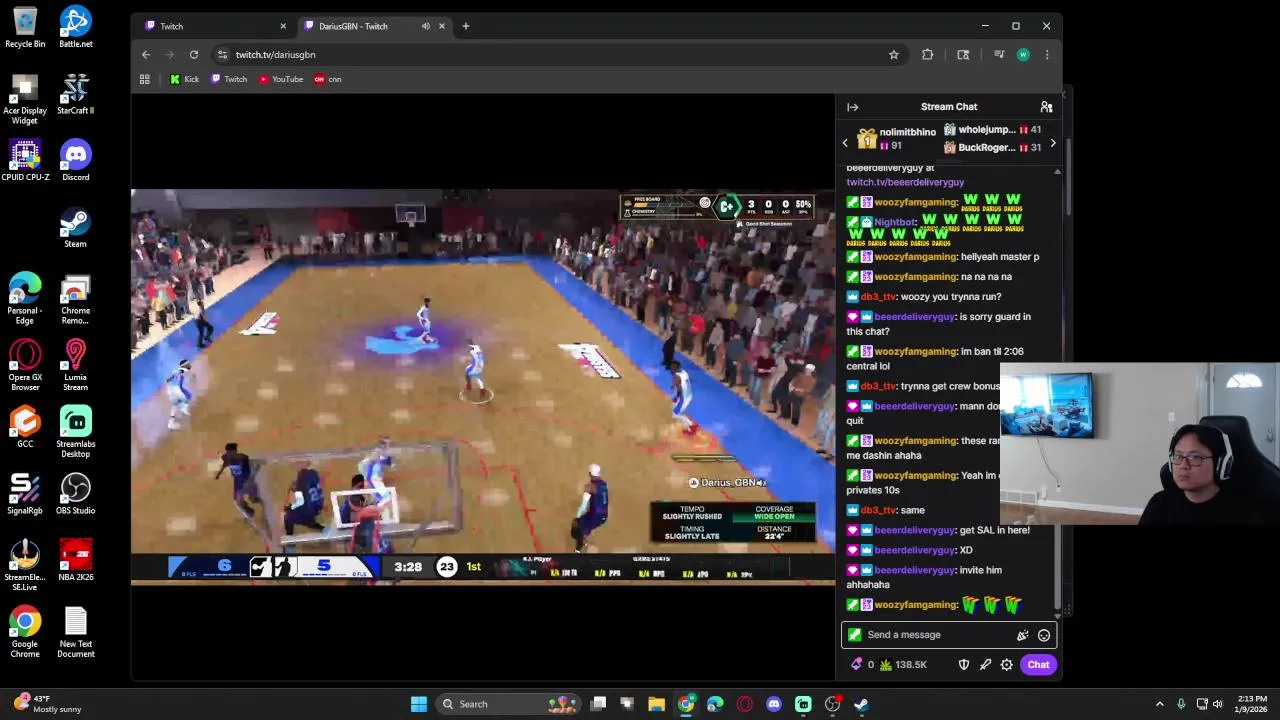Show previous gift leaderboard entry
The image size is (1280, 720).
click(x=845, y=143)
